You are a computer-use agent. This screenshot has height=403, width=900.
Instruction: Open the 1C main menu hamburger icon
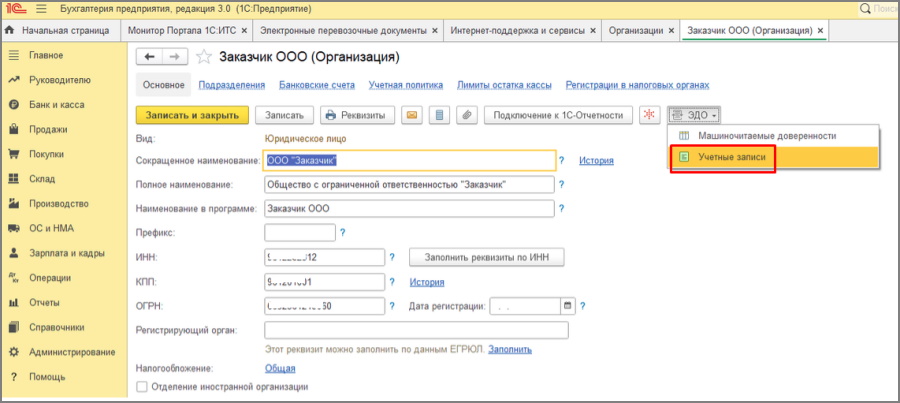click(41, 9)
